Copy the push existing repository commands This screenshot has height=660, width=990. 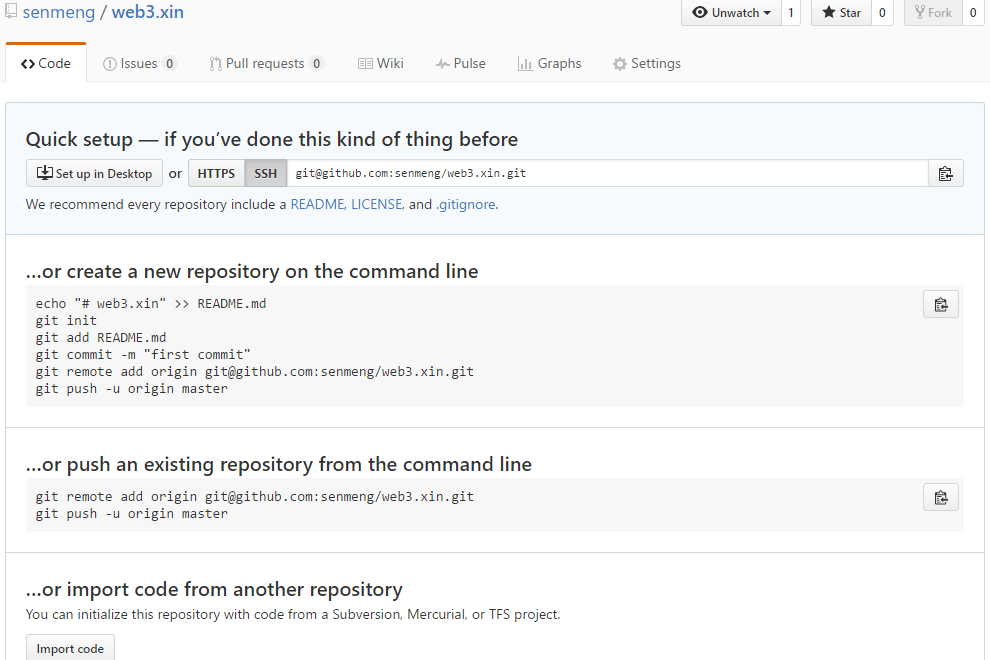pyautogui.click(x=940, y=497)
